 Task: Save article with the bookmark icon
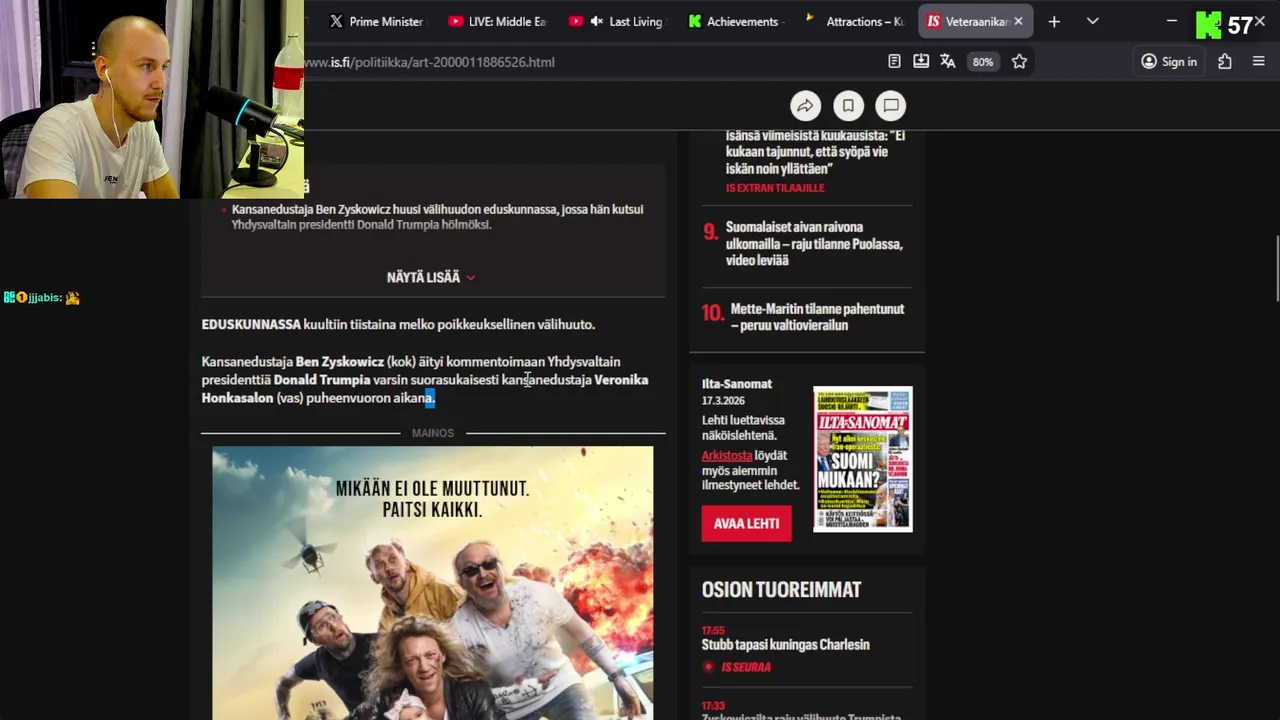click(x=848, y=105)
